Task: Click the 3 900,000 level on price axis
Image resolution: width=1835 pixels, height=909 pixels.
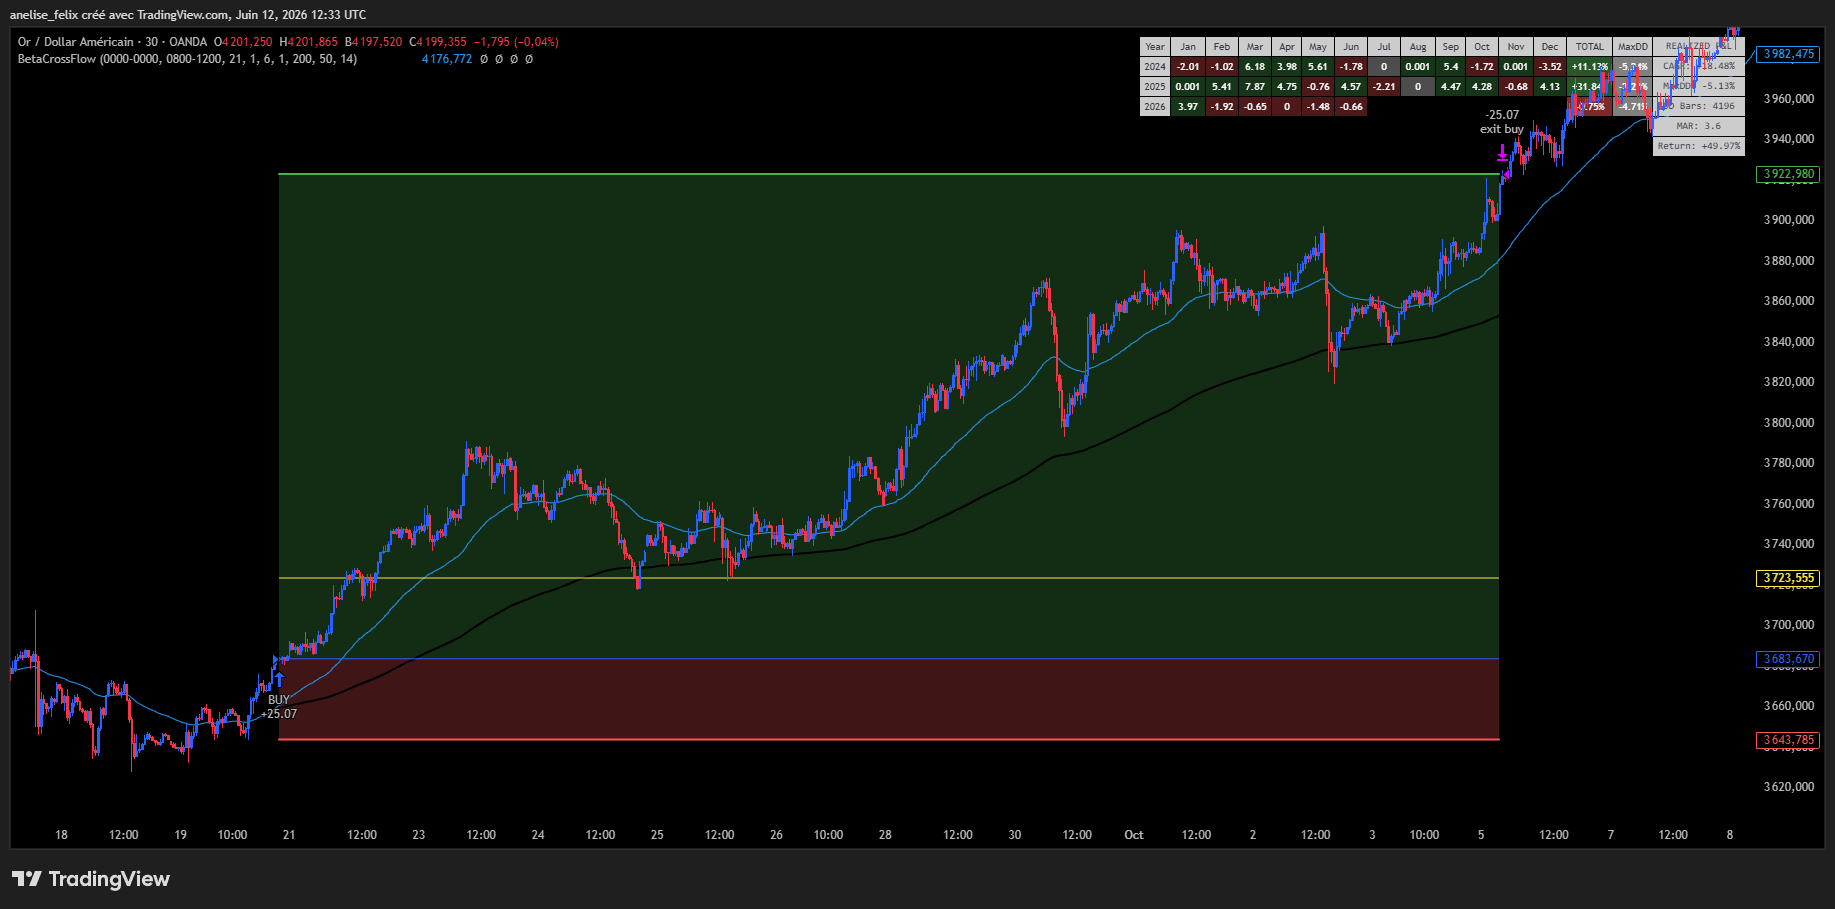Action: [x=1788, y=220]
